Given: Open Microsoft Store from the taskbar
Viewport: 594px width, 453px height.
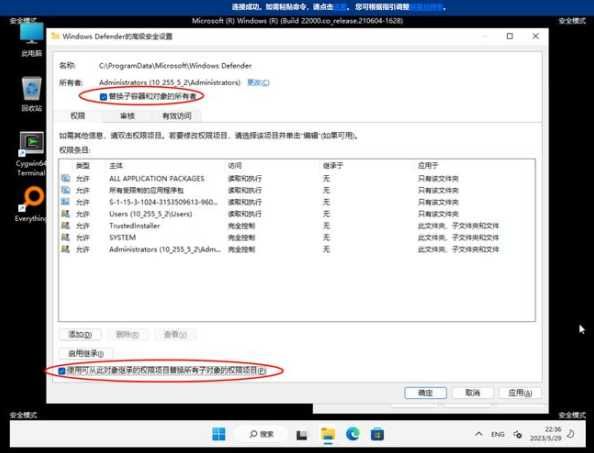Looking at the screenshot, I should 377,434.
